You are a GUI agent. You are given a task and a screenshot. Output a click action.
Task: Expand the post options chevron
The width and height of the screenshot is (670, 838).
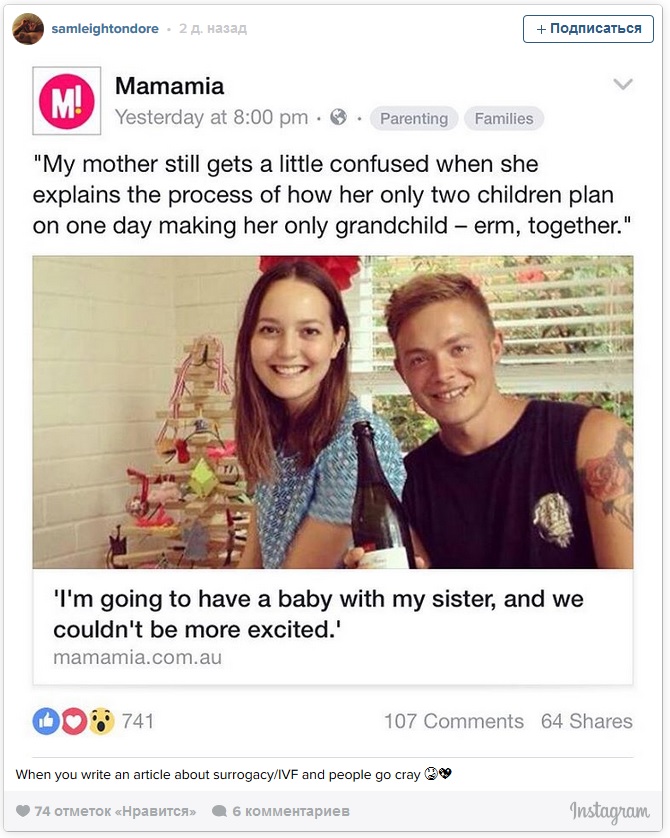623,85
